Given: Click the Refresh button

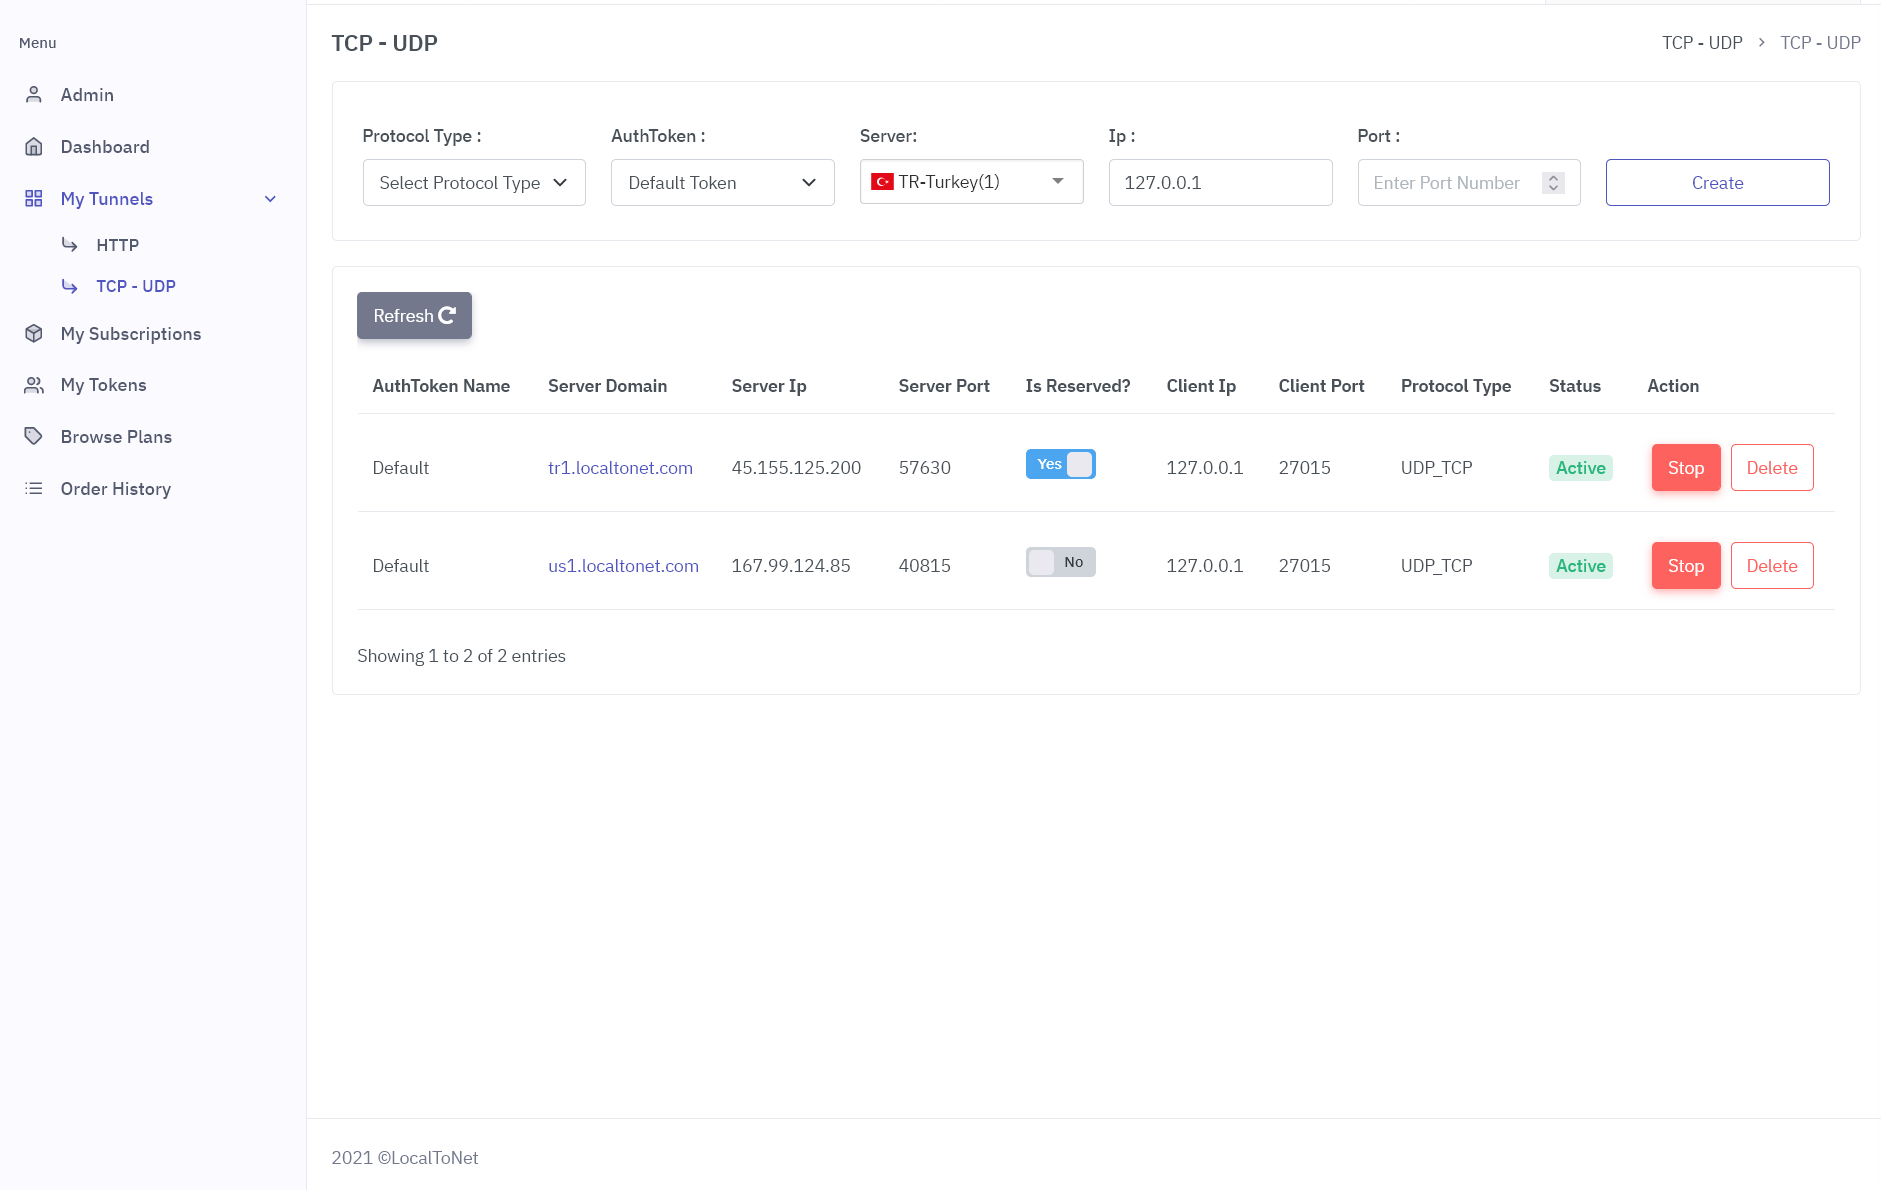Looking at the screenshot, I should click(414, 316).
